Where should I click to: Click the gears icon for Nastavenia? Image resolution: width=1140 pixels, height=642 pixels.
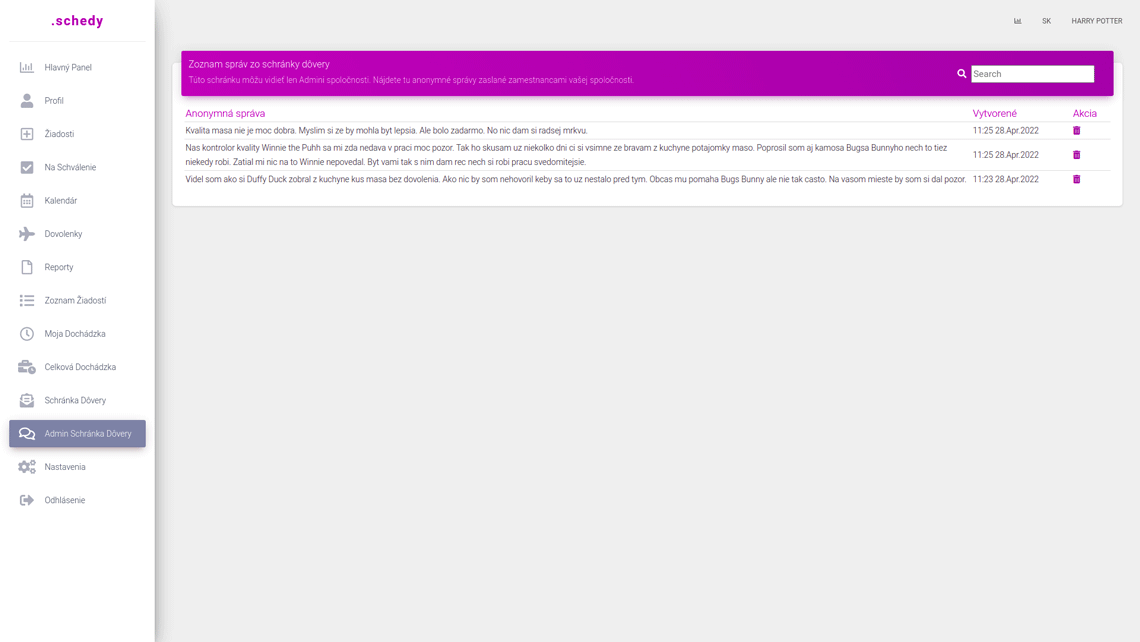pyautogui.click(x=27, y=467)
